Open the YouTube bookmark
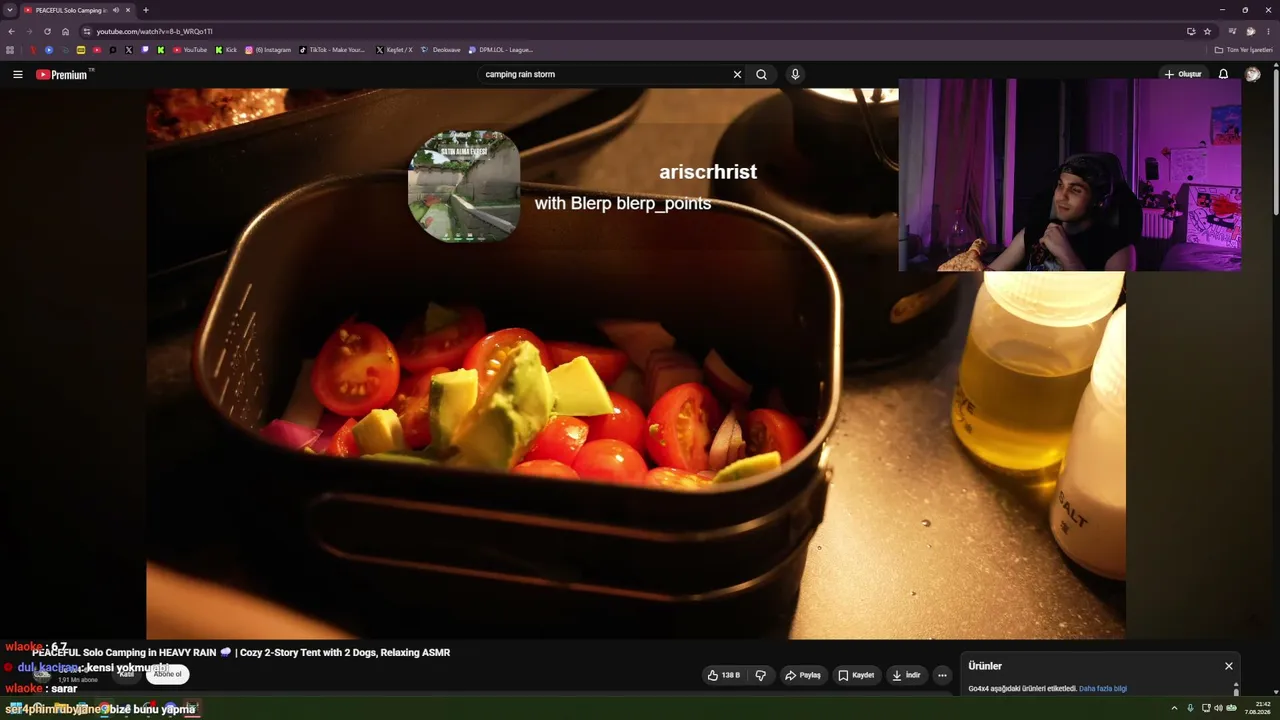This screenshot has width=1280, height=720. (190, 50)
